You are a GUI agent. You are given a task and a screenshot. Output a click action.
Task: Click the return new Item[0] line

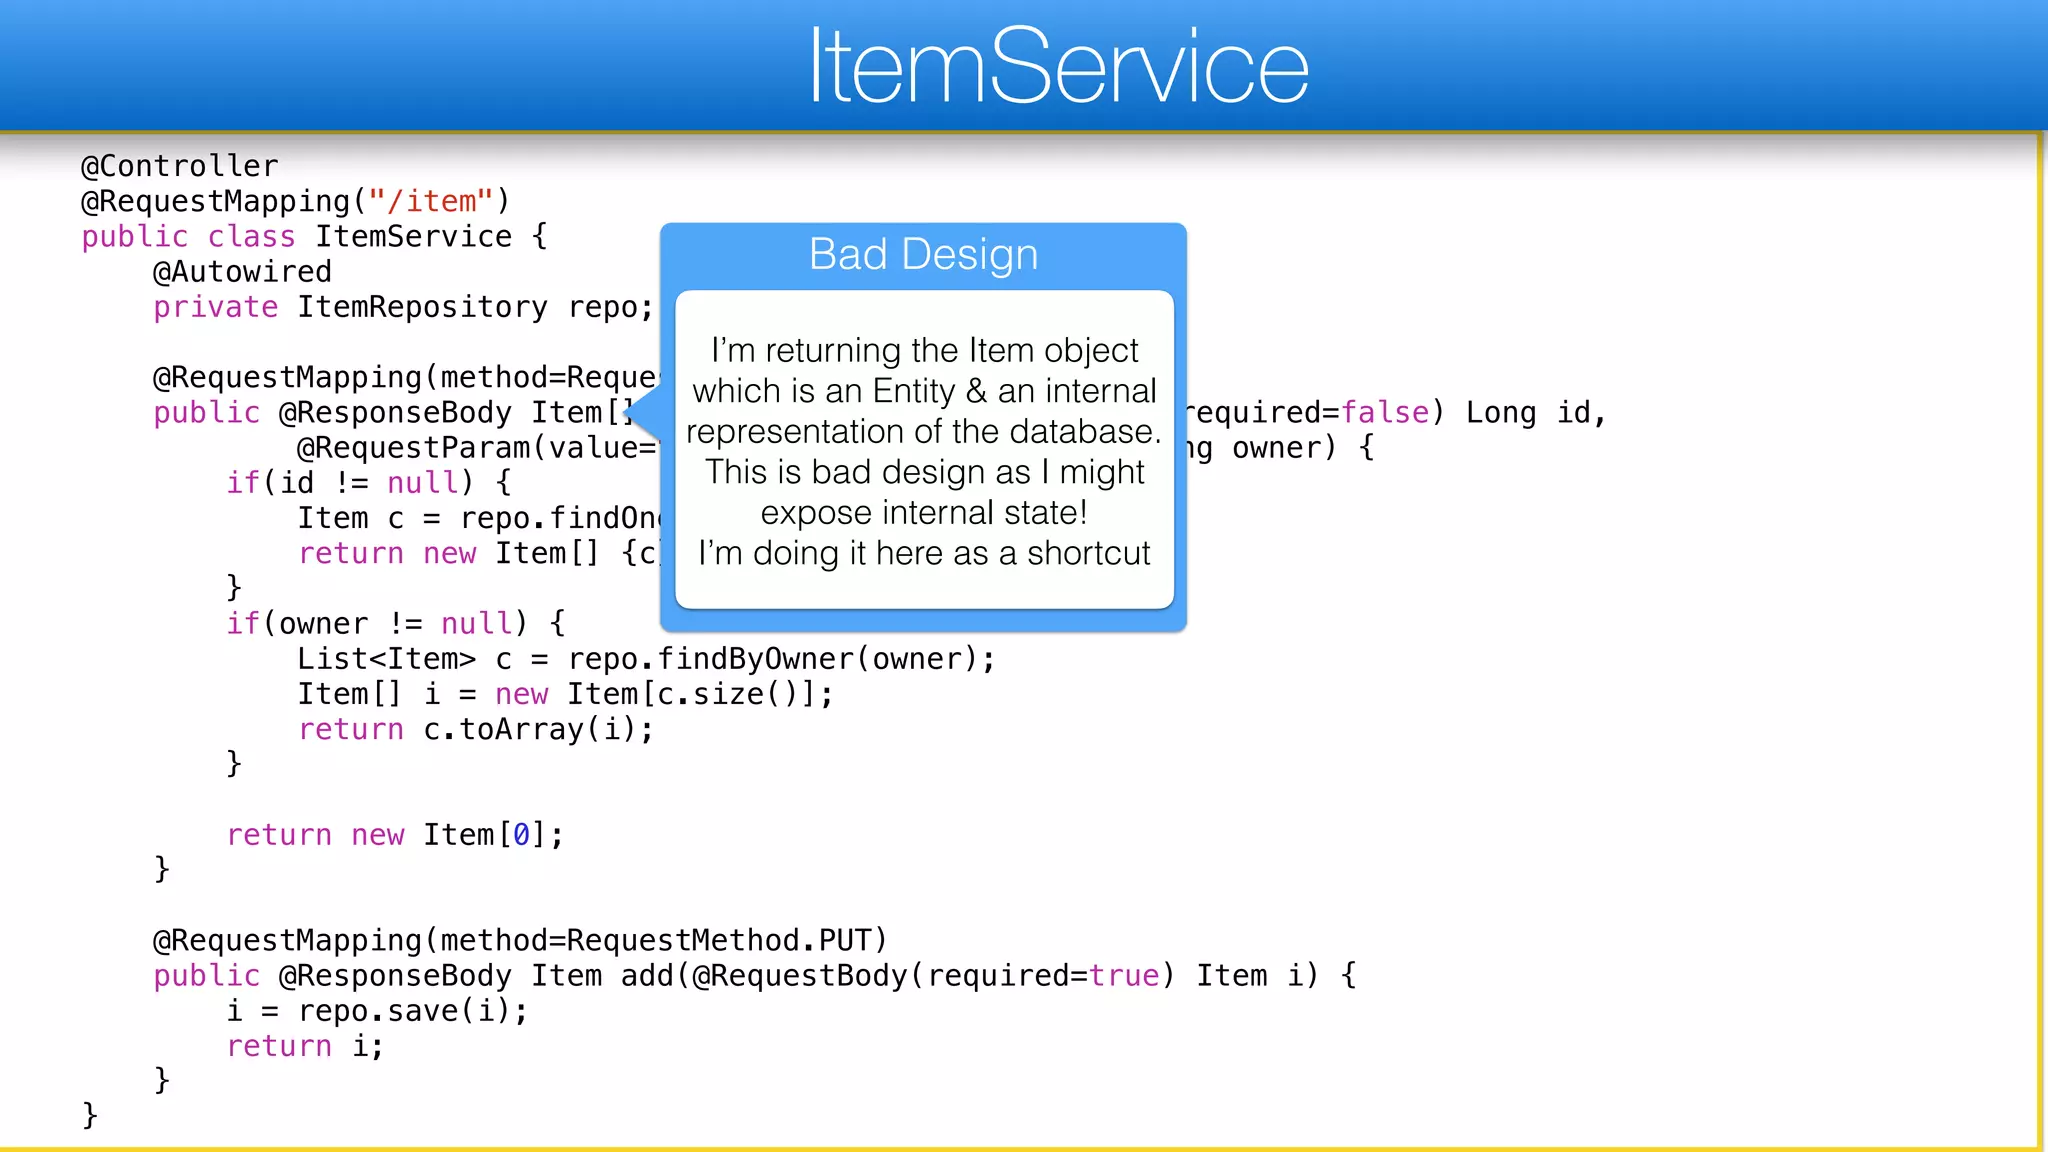click(395, 835)
